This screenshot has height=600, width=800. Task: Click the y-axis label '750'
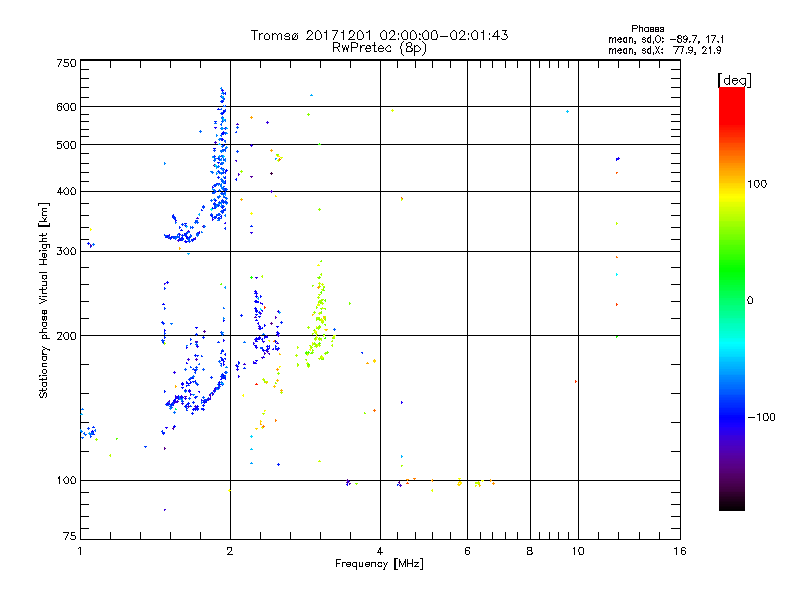pyautogui.click(x=66, y=63)
